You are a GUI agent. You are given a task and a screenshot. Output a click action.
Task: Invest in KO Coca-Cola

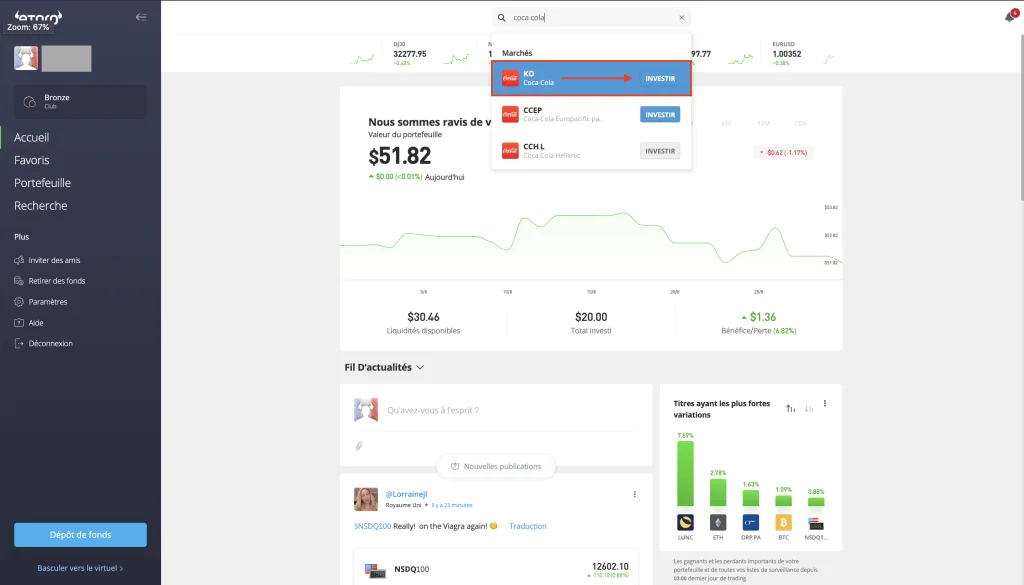tap(660, 78)
